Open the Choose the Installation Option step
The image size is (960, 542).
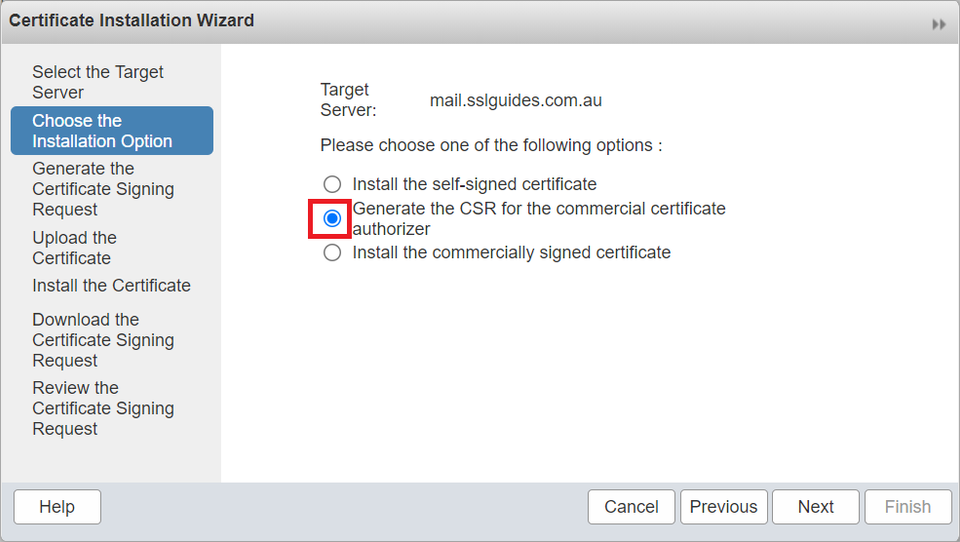(102, 131)
